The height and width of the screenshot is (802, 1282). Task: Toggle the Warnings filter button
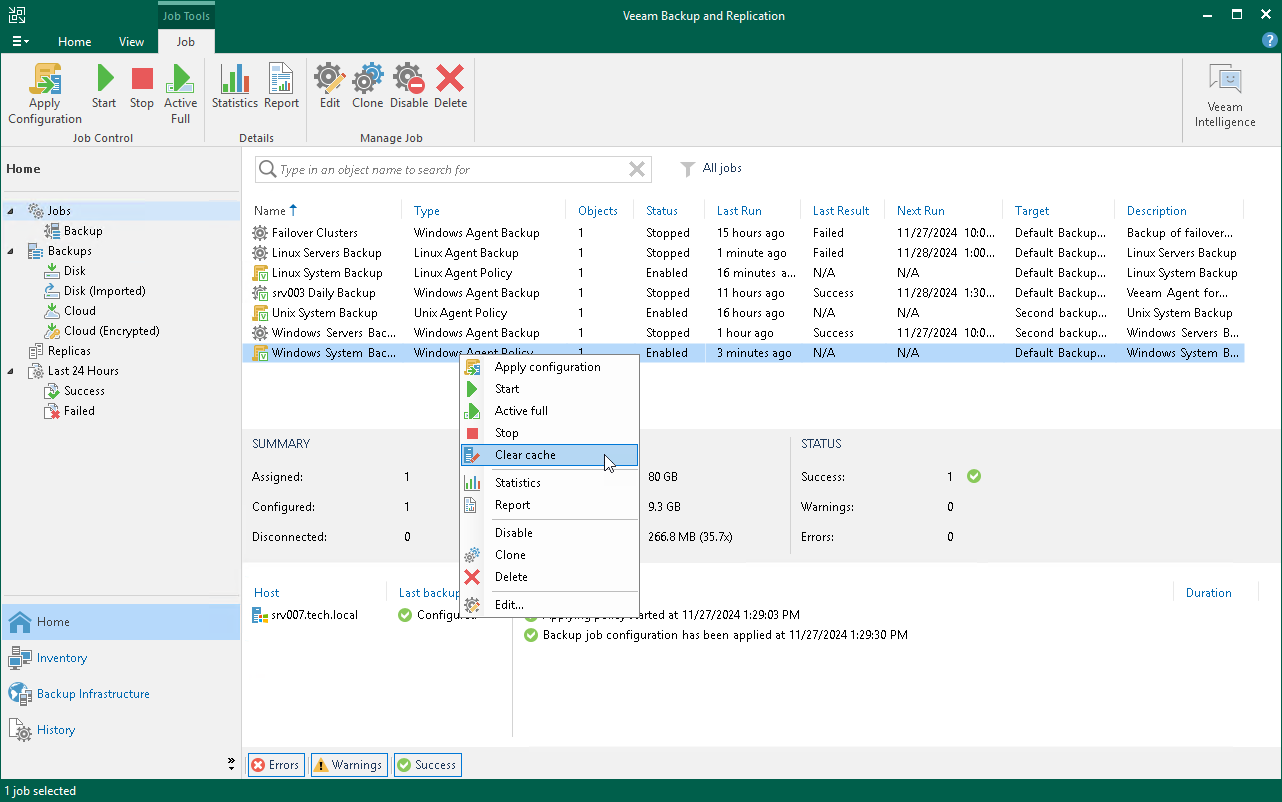coord(348,765)
